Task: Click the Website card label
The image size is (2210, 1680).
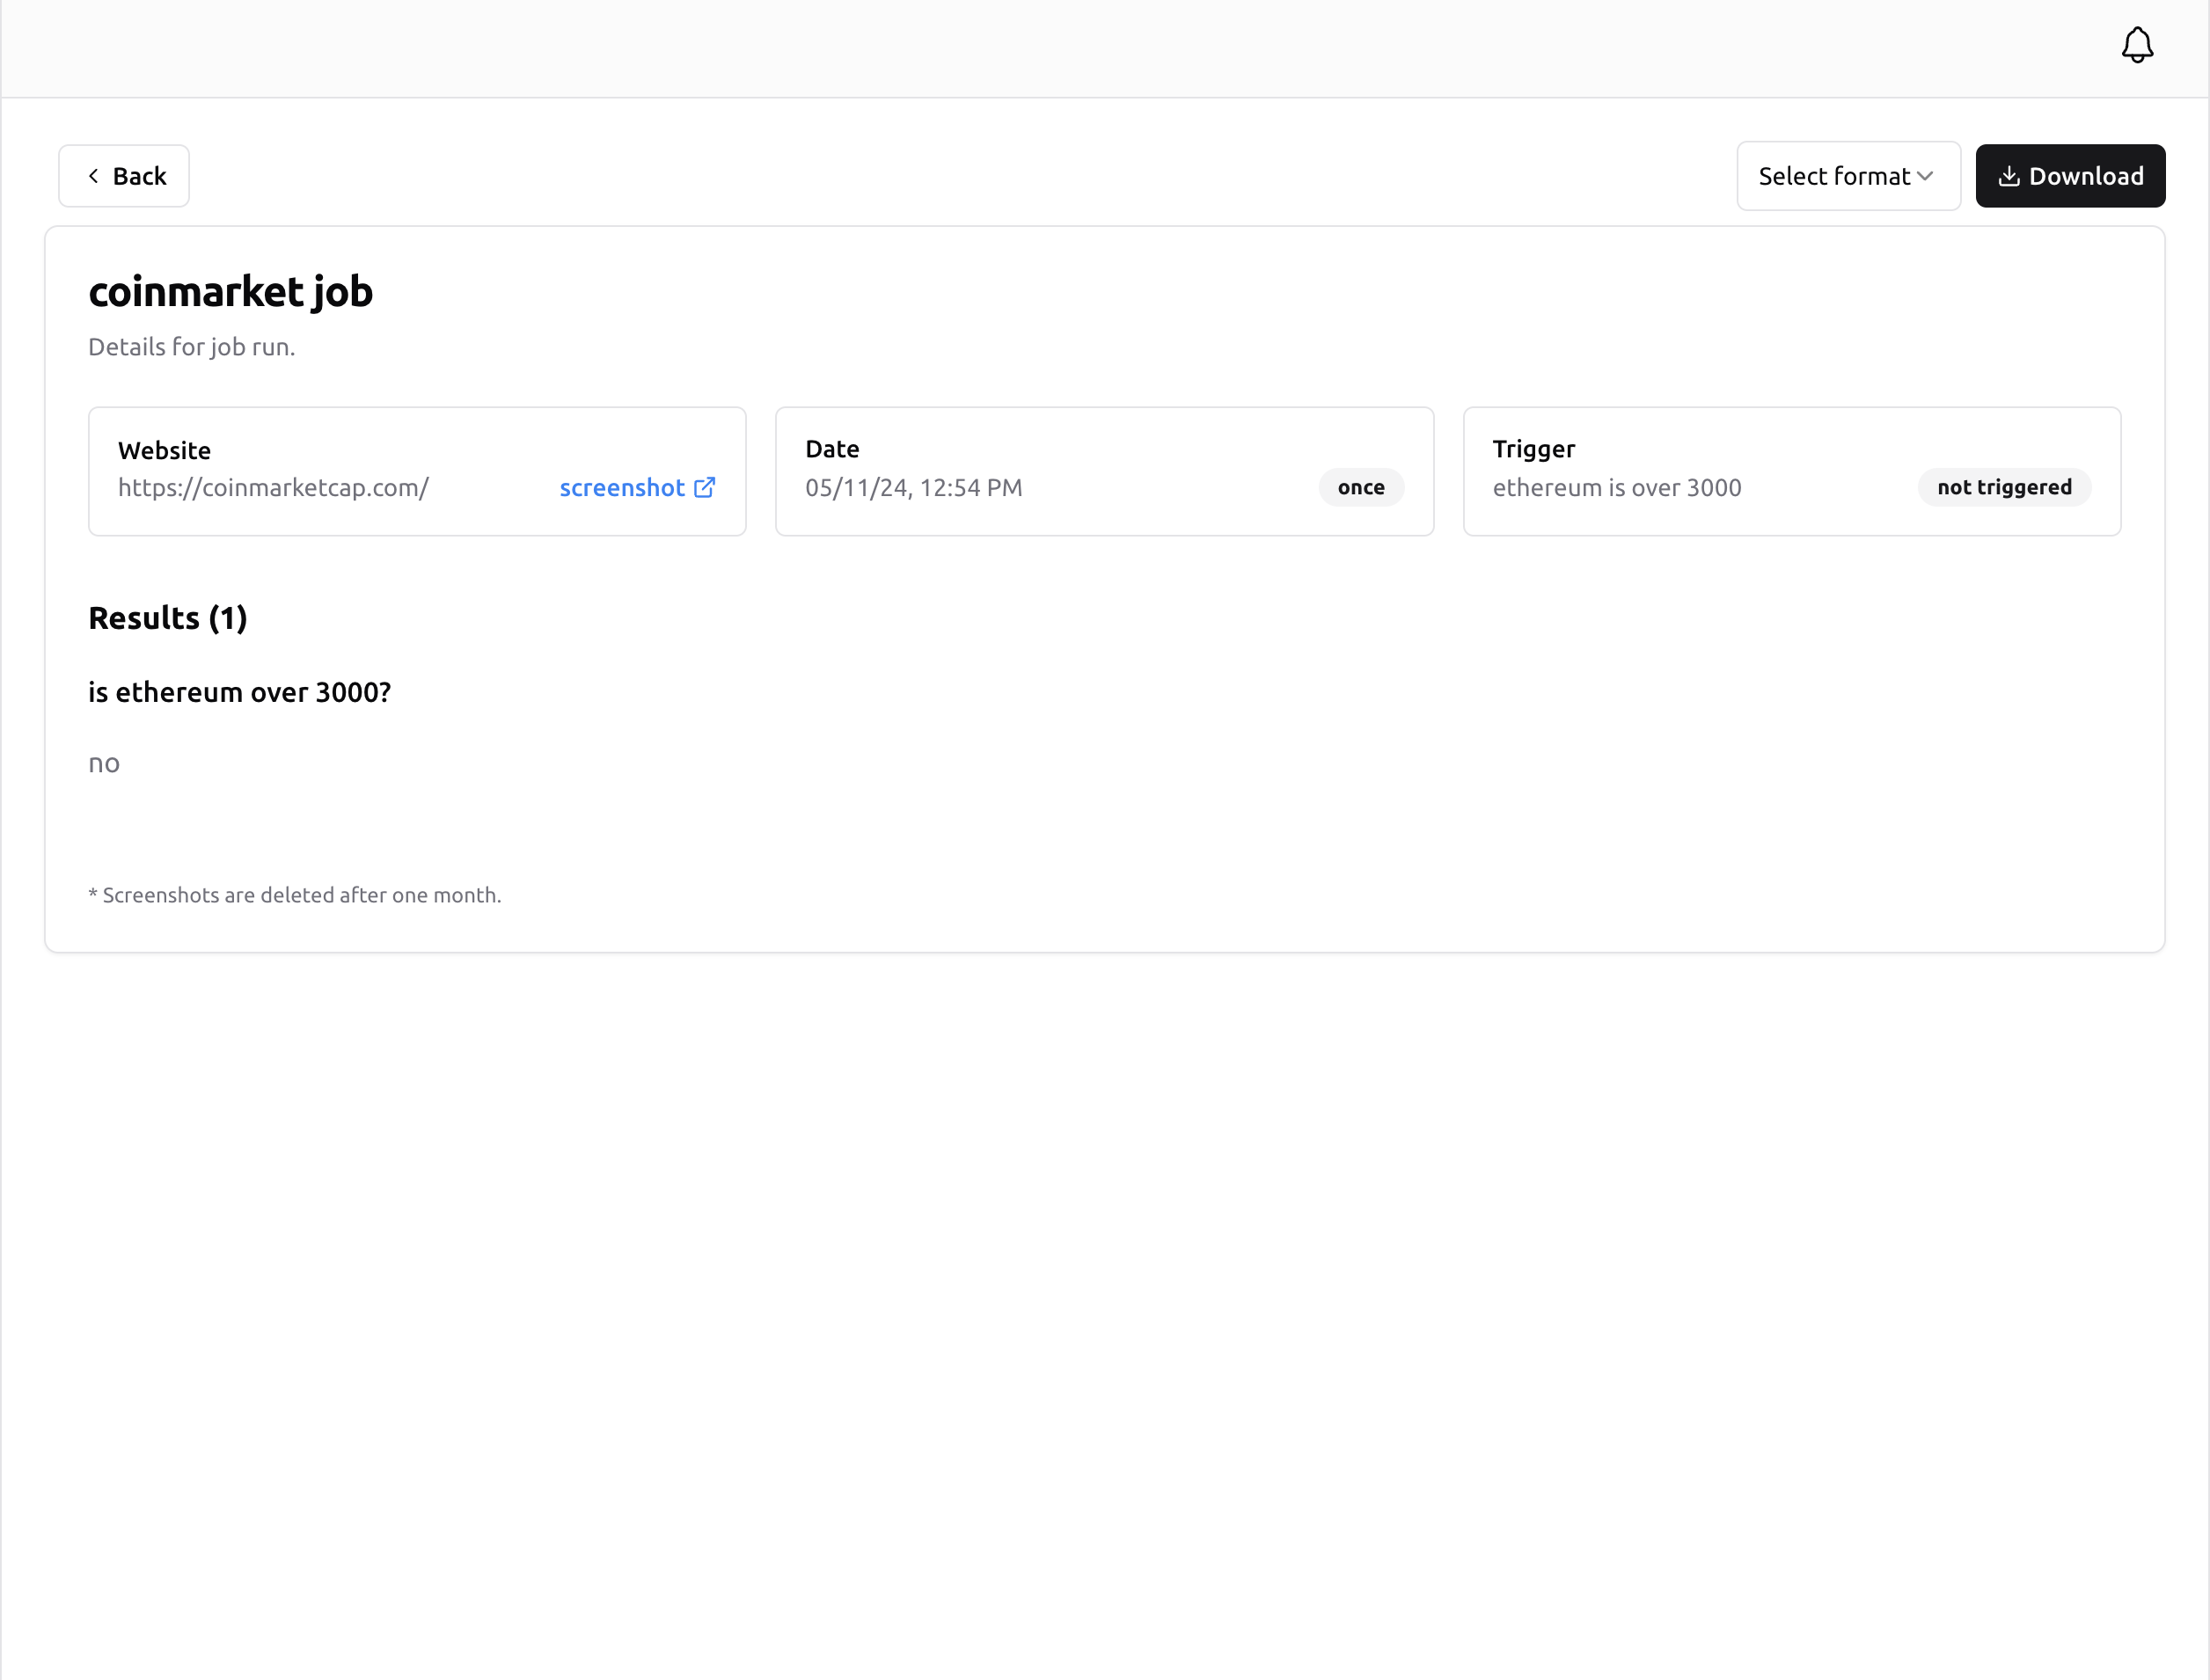Action: point(164,450)
